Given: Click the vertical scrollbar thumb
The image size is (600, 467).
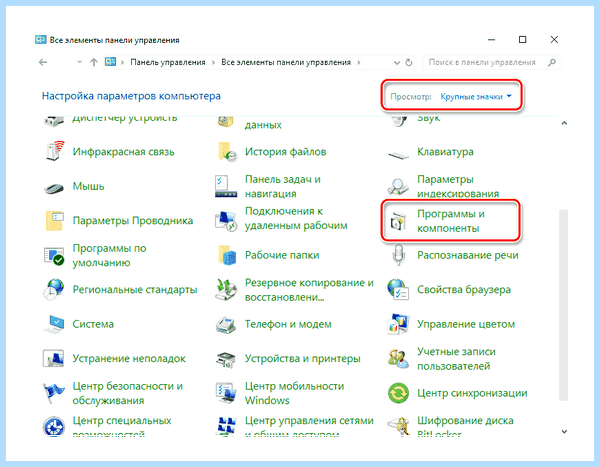Looking at the screenshot, I should [563, 305].
